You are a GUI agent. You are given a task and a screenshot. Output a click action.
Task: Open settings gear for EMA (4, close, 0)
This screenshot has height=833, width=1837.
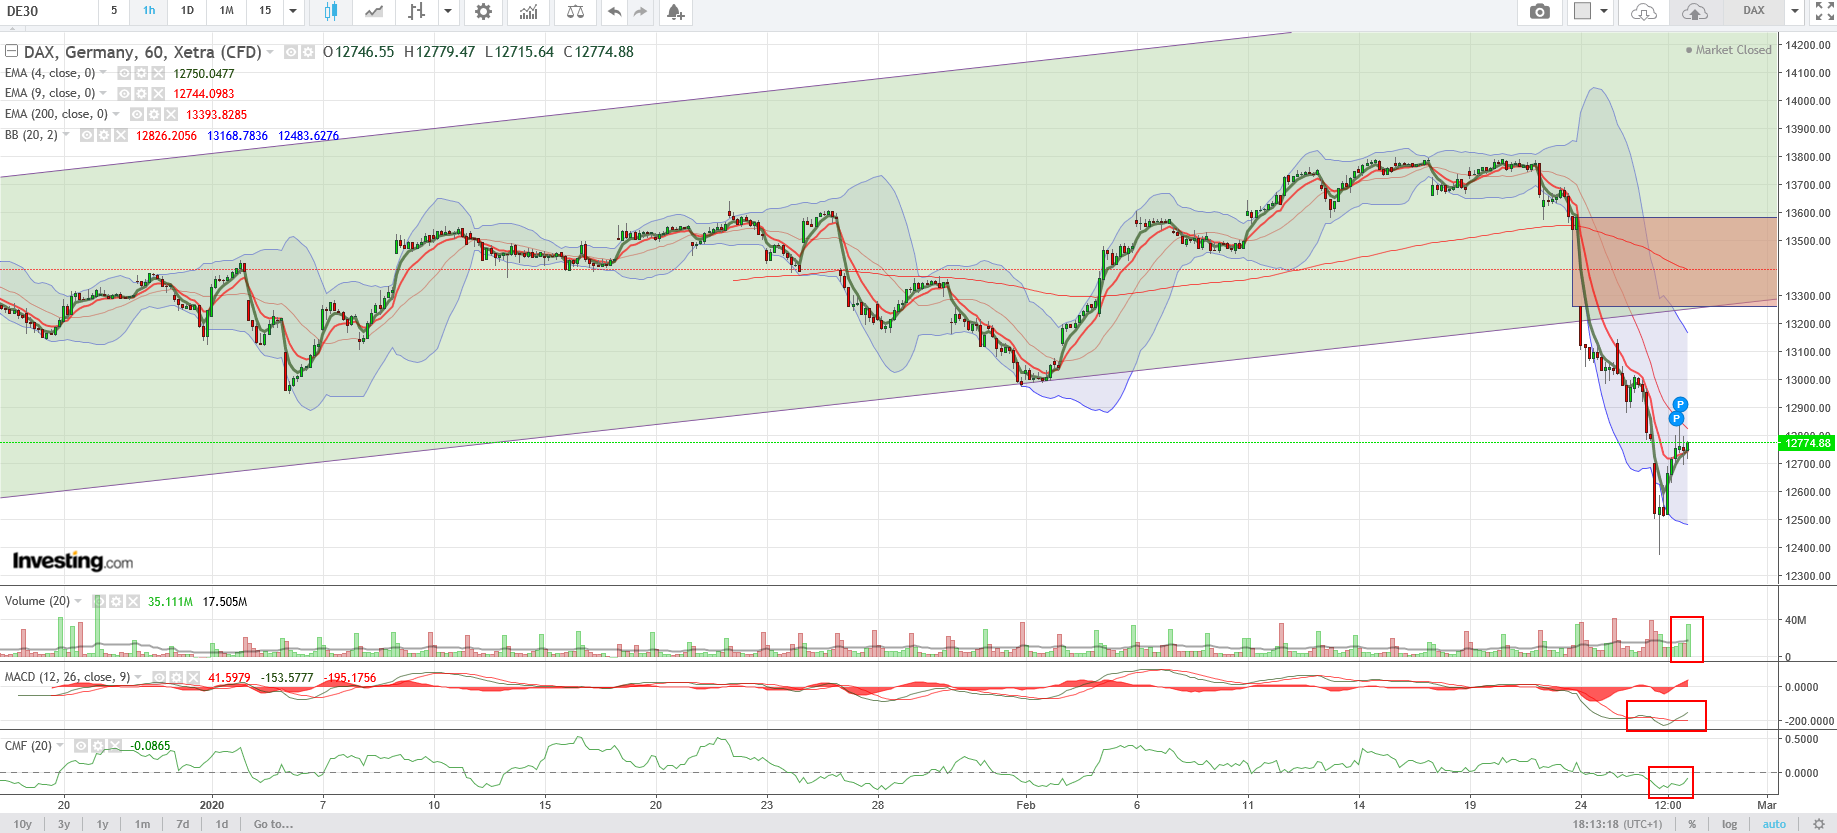coord(141,73)
